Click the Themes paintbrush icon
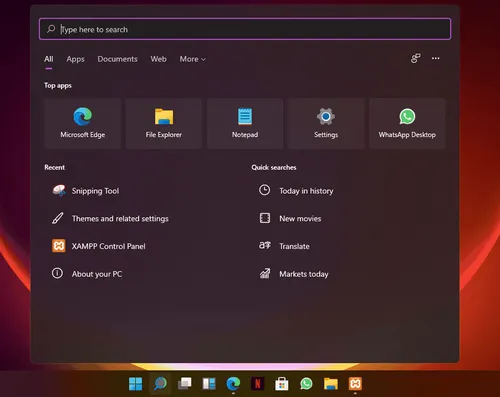 [x=57, y=218]
